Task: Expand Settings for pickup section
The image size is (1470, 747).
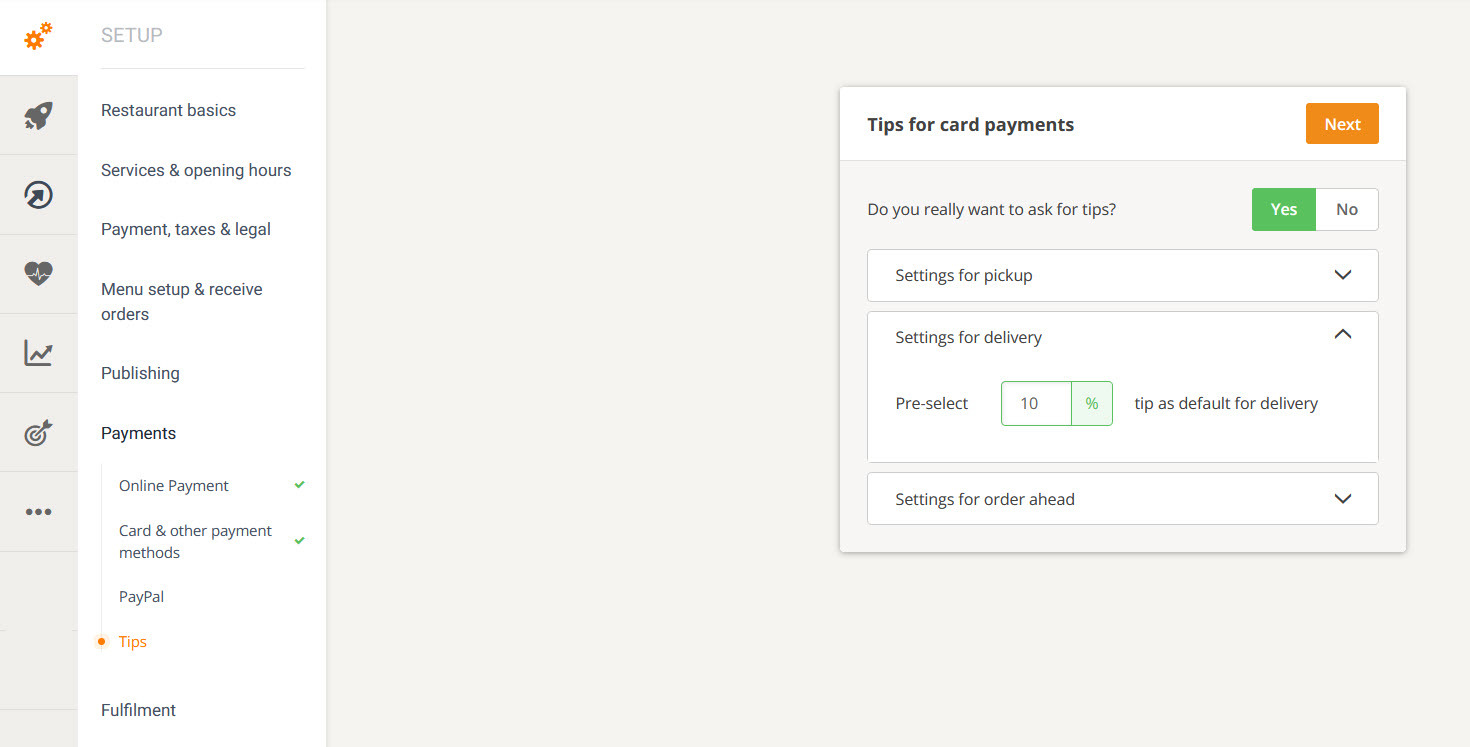Action: (x=1122, y=275)
